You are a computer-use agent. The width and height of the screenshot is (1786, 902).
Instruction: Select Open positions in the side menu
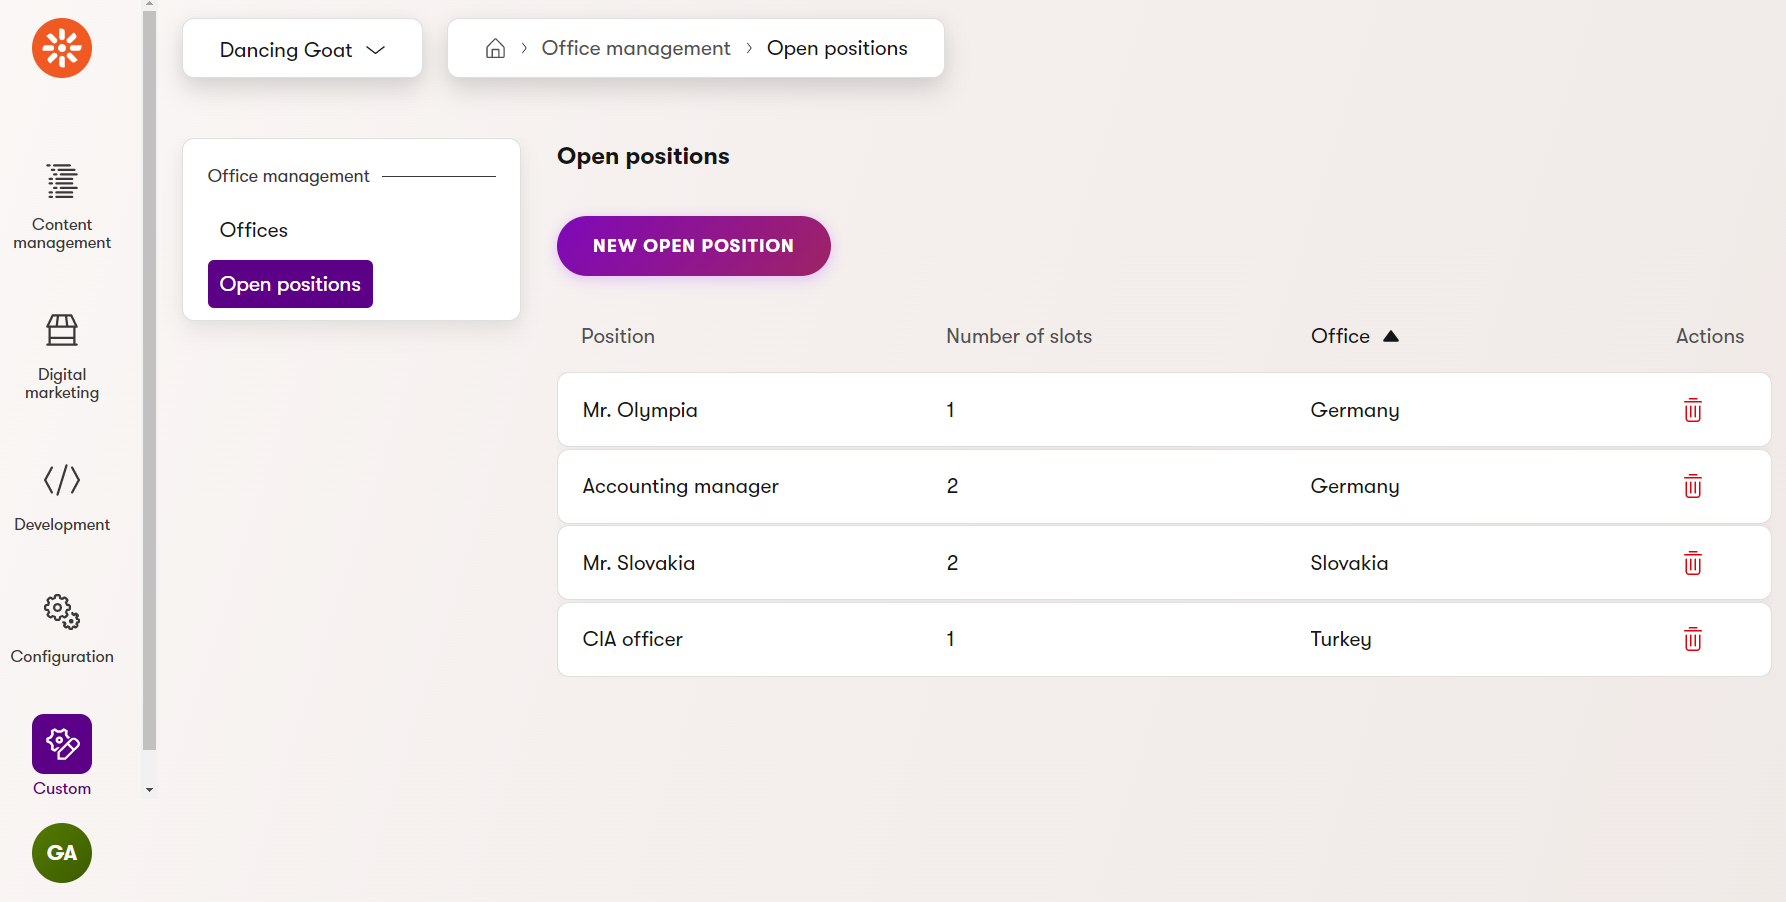(290, 284)
